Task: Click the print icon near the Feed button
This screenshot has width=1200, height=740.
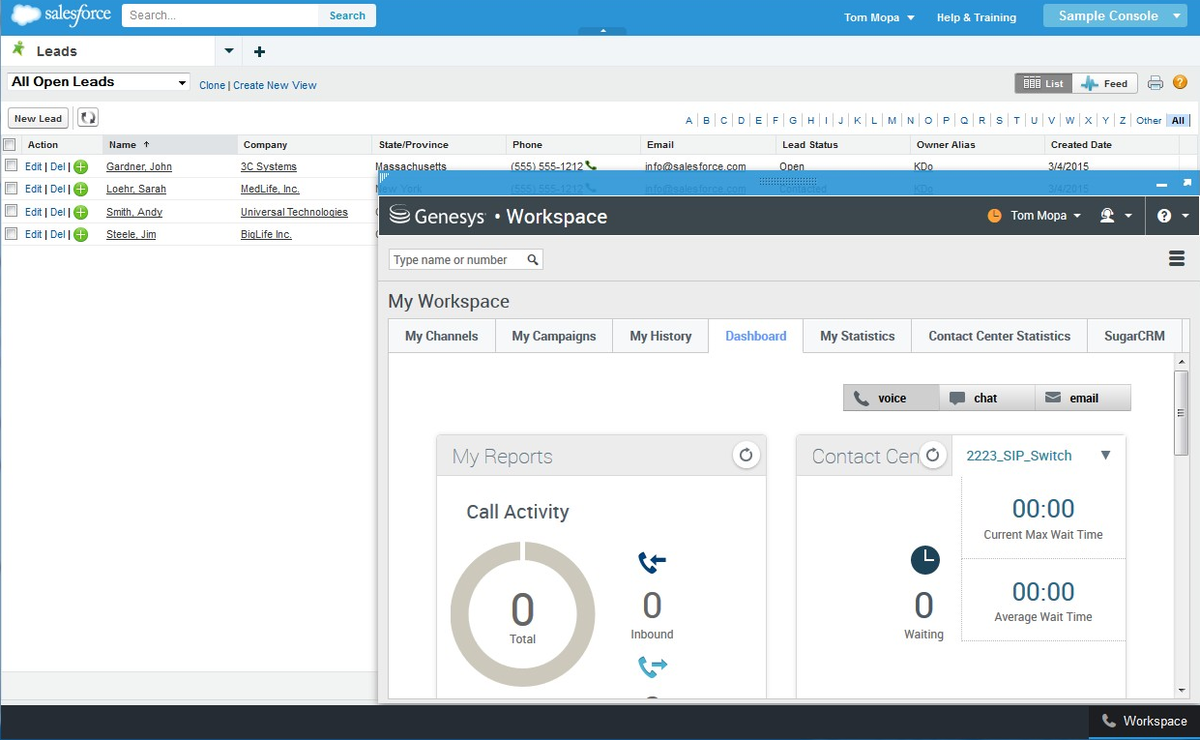Action: tap(1155, 83)
